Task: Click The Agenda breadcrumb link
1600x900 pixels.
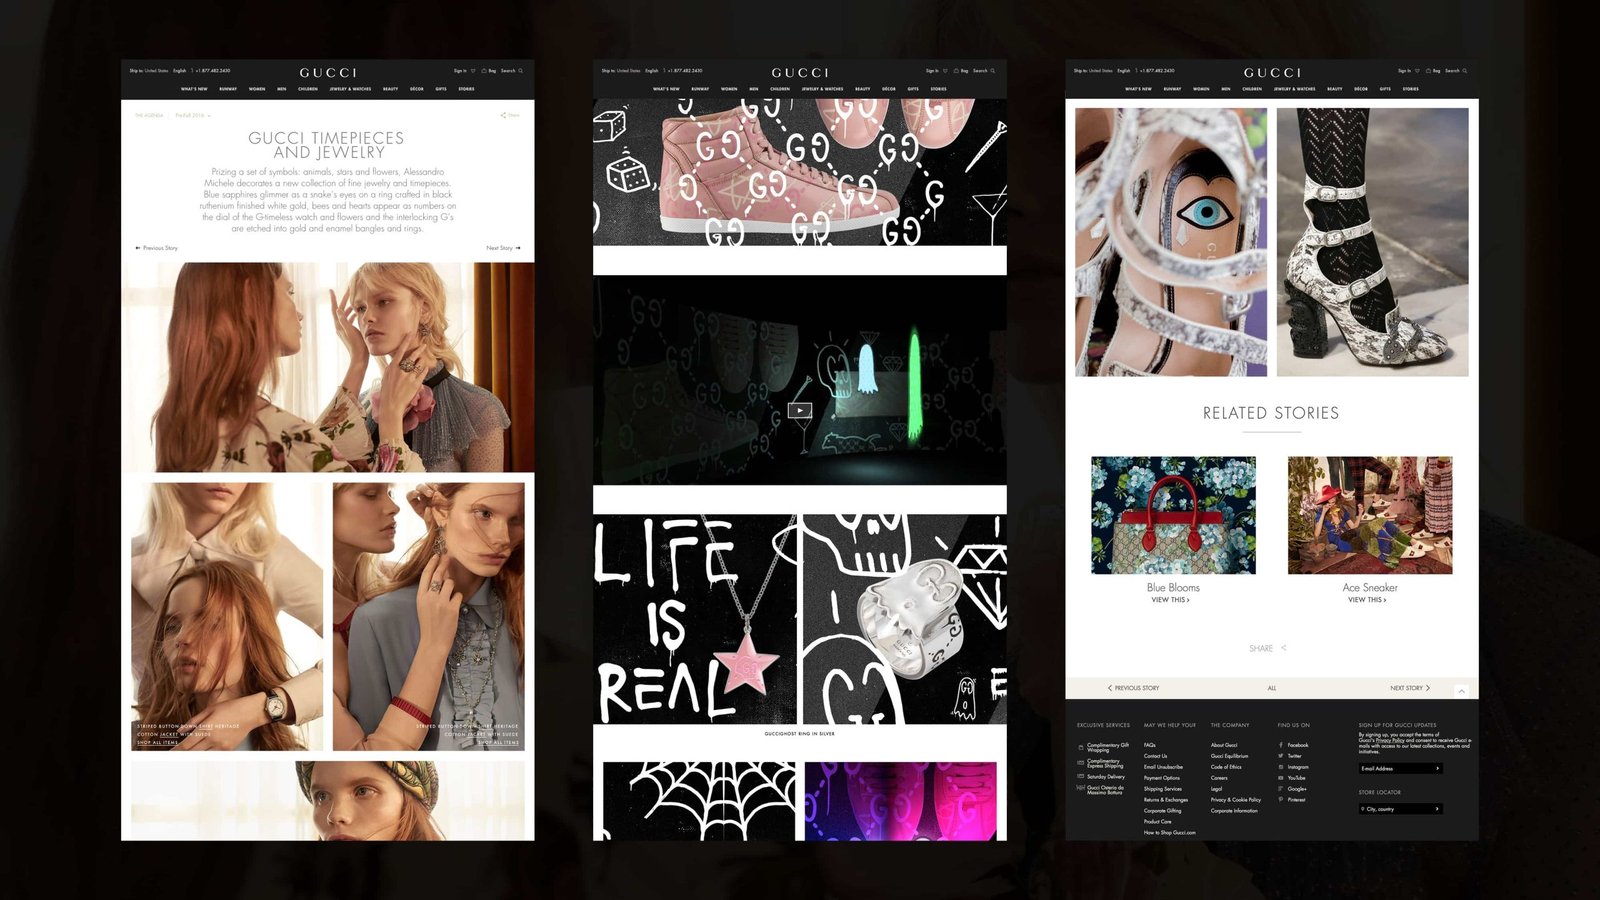Action: point(149,116)
